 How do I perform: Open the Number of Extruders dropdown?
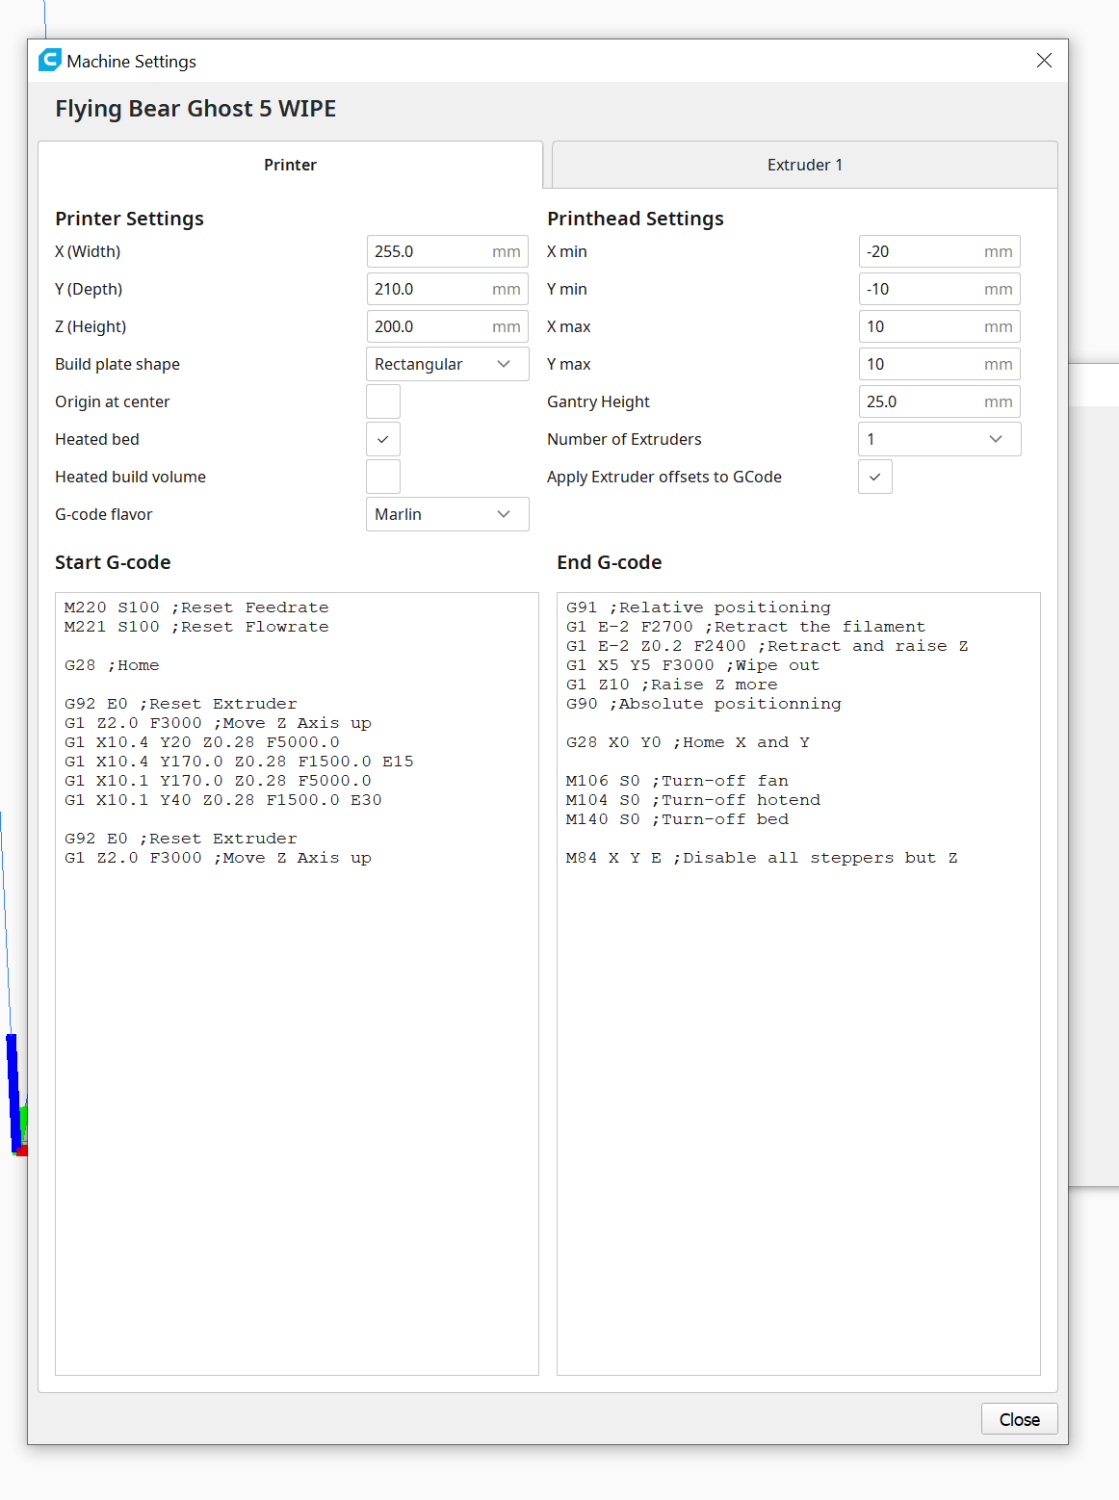pos(938,439)
